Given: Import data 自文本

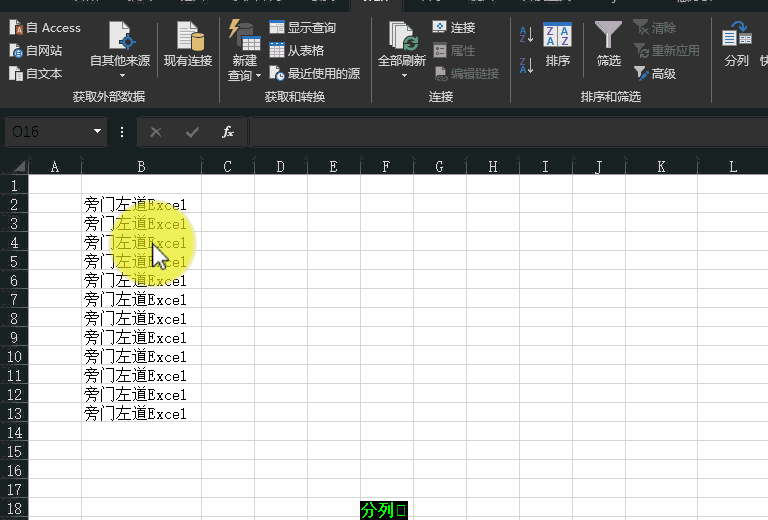Looking at the screenshot, I should pyautogui.click(x=36, y=73).
